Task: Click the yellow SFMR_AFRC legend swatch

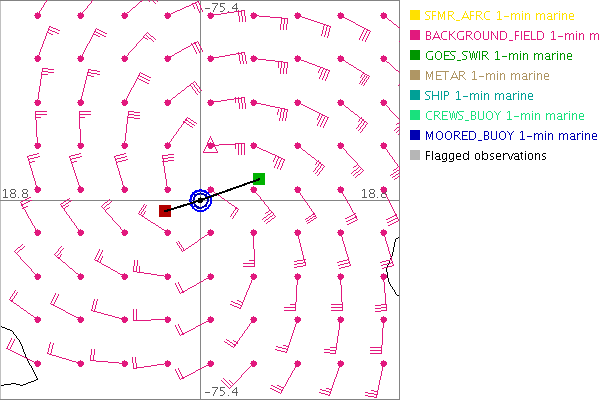Action: point(415,15)
